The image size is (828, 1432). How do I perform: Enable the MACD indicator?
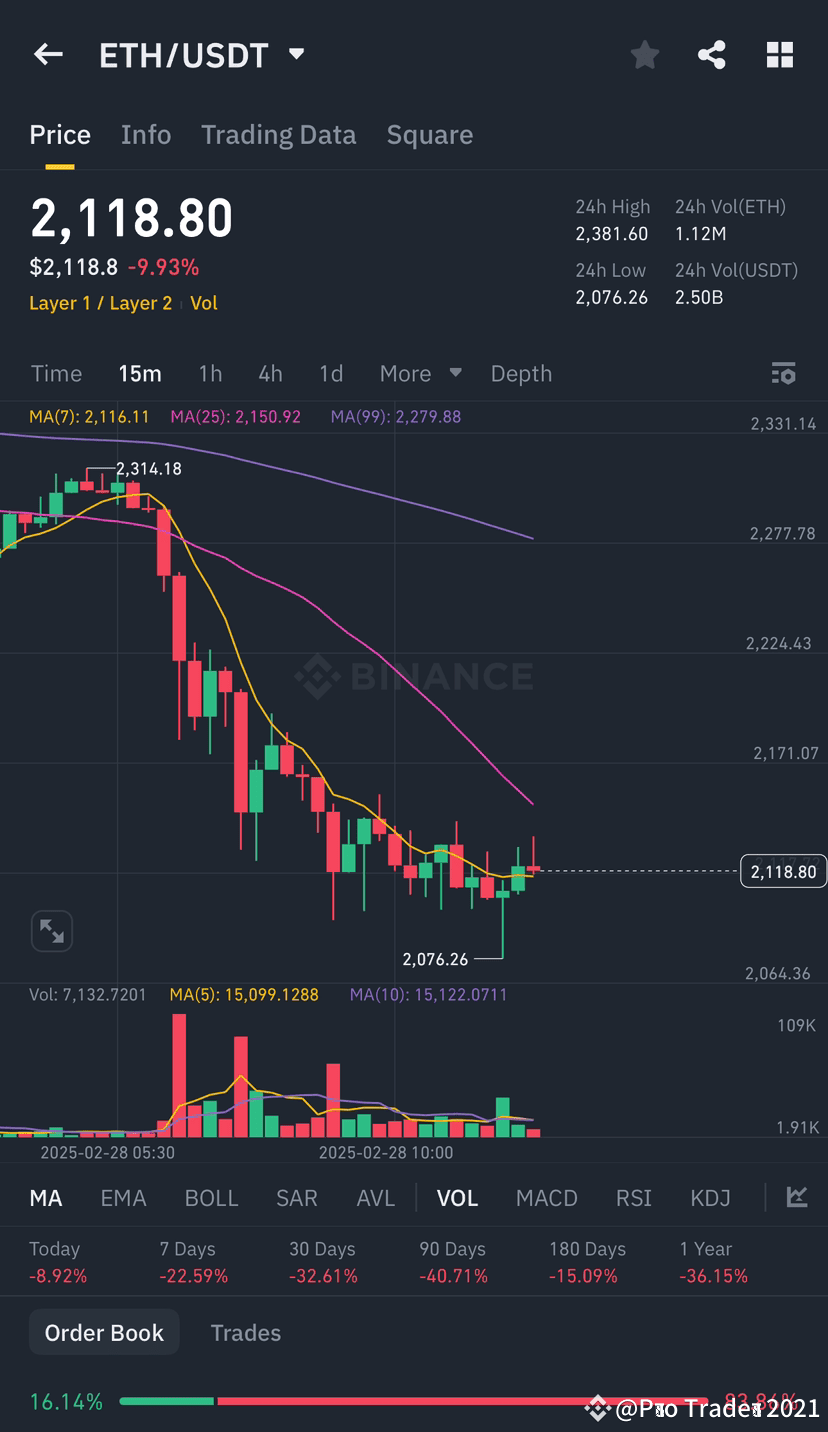point(546,1197)
